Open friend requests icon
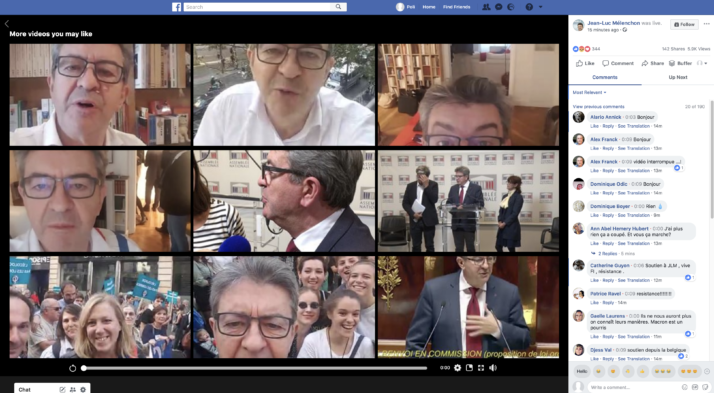714x393 pixels. click(486, 7)
